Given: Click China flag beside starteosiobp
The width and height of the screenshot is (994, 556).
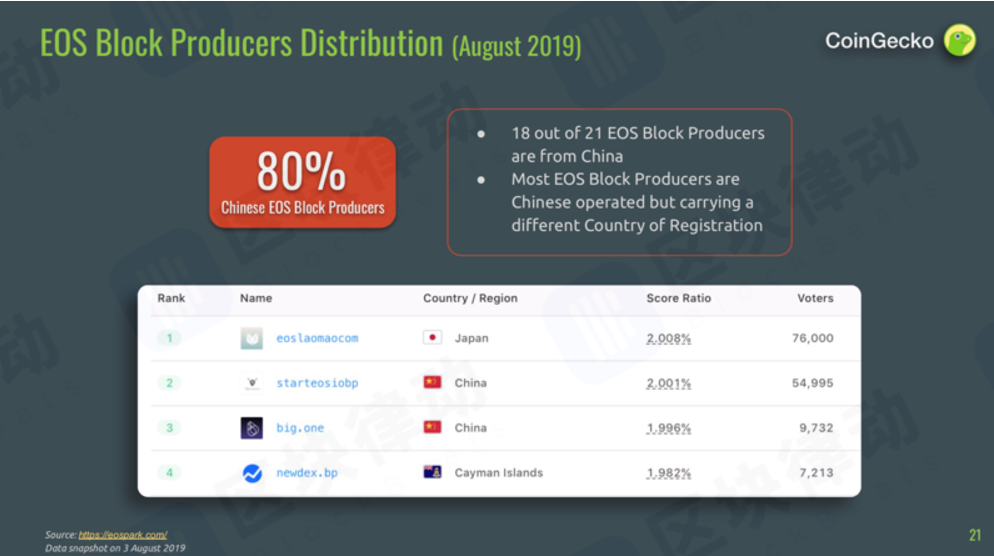Looking at the screenshot, I should (x=432, y=382).
